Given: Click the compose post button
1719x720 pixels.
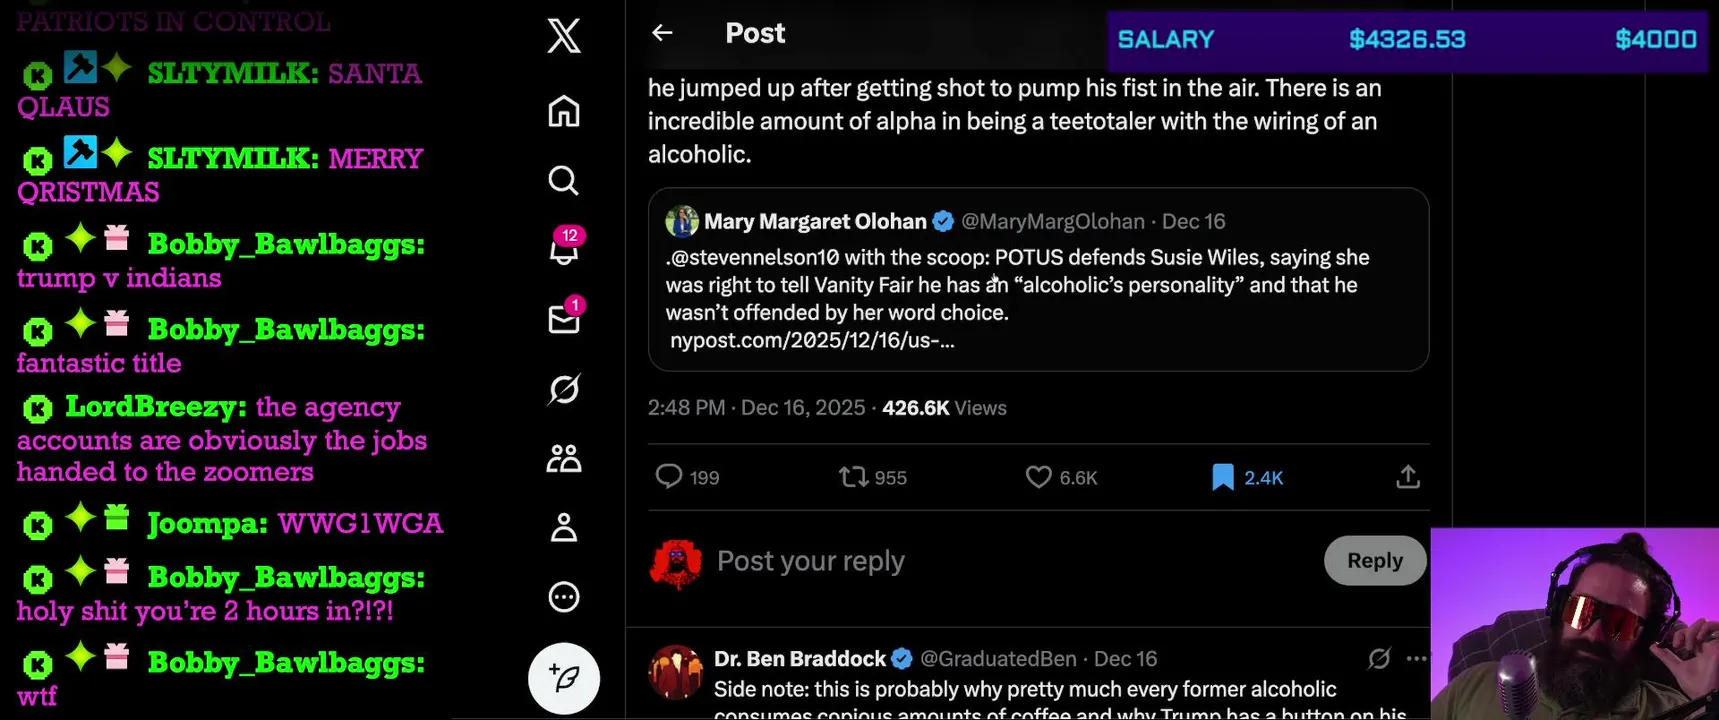Looking at the screenshot, I should 564,678.
